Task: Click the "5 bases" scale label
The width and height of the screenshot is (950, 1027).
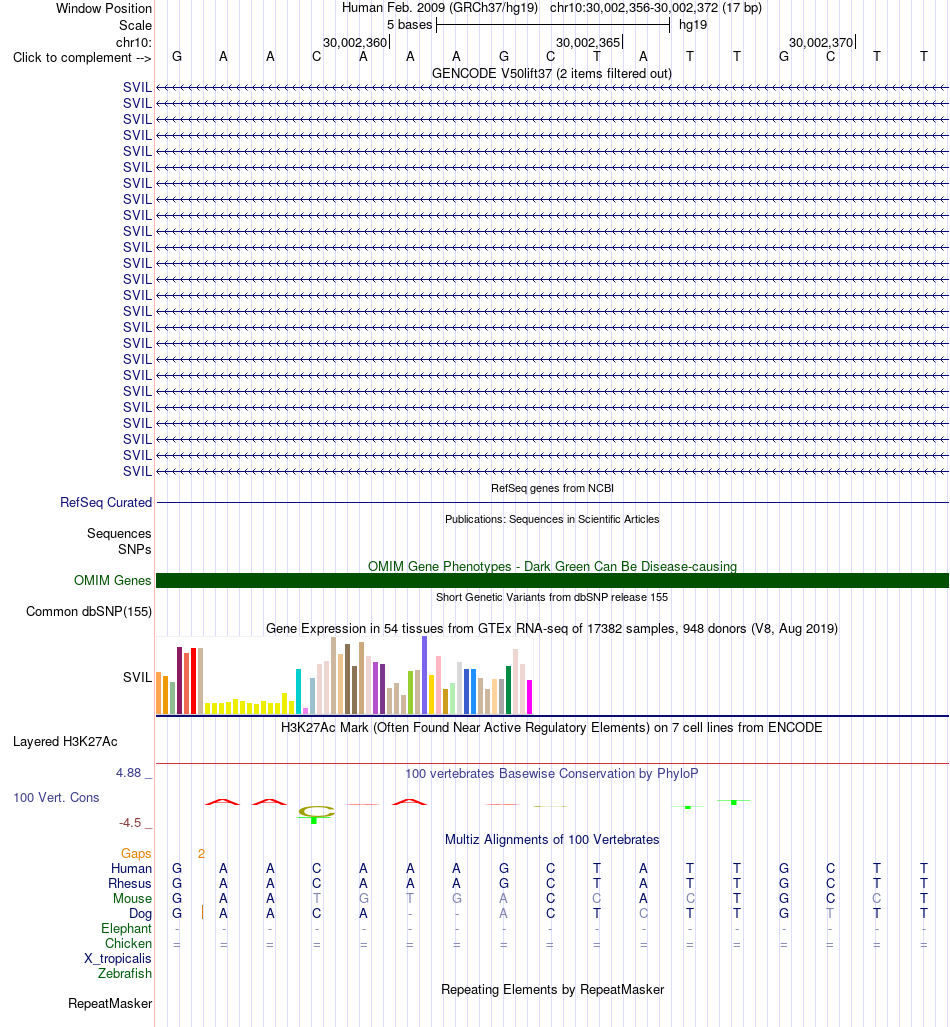Action: pos(409,25)
